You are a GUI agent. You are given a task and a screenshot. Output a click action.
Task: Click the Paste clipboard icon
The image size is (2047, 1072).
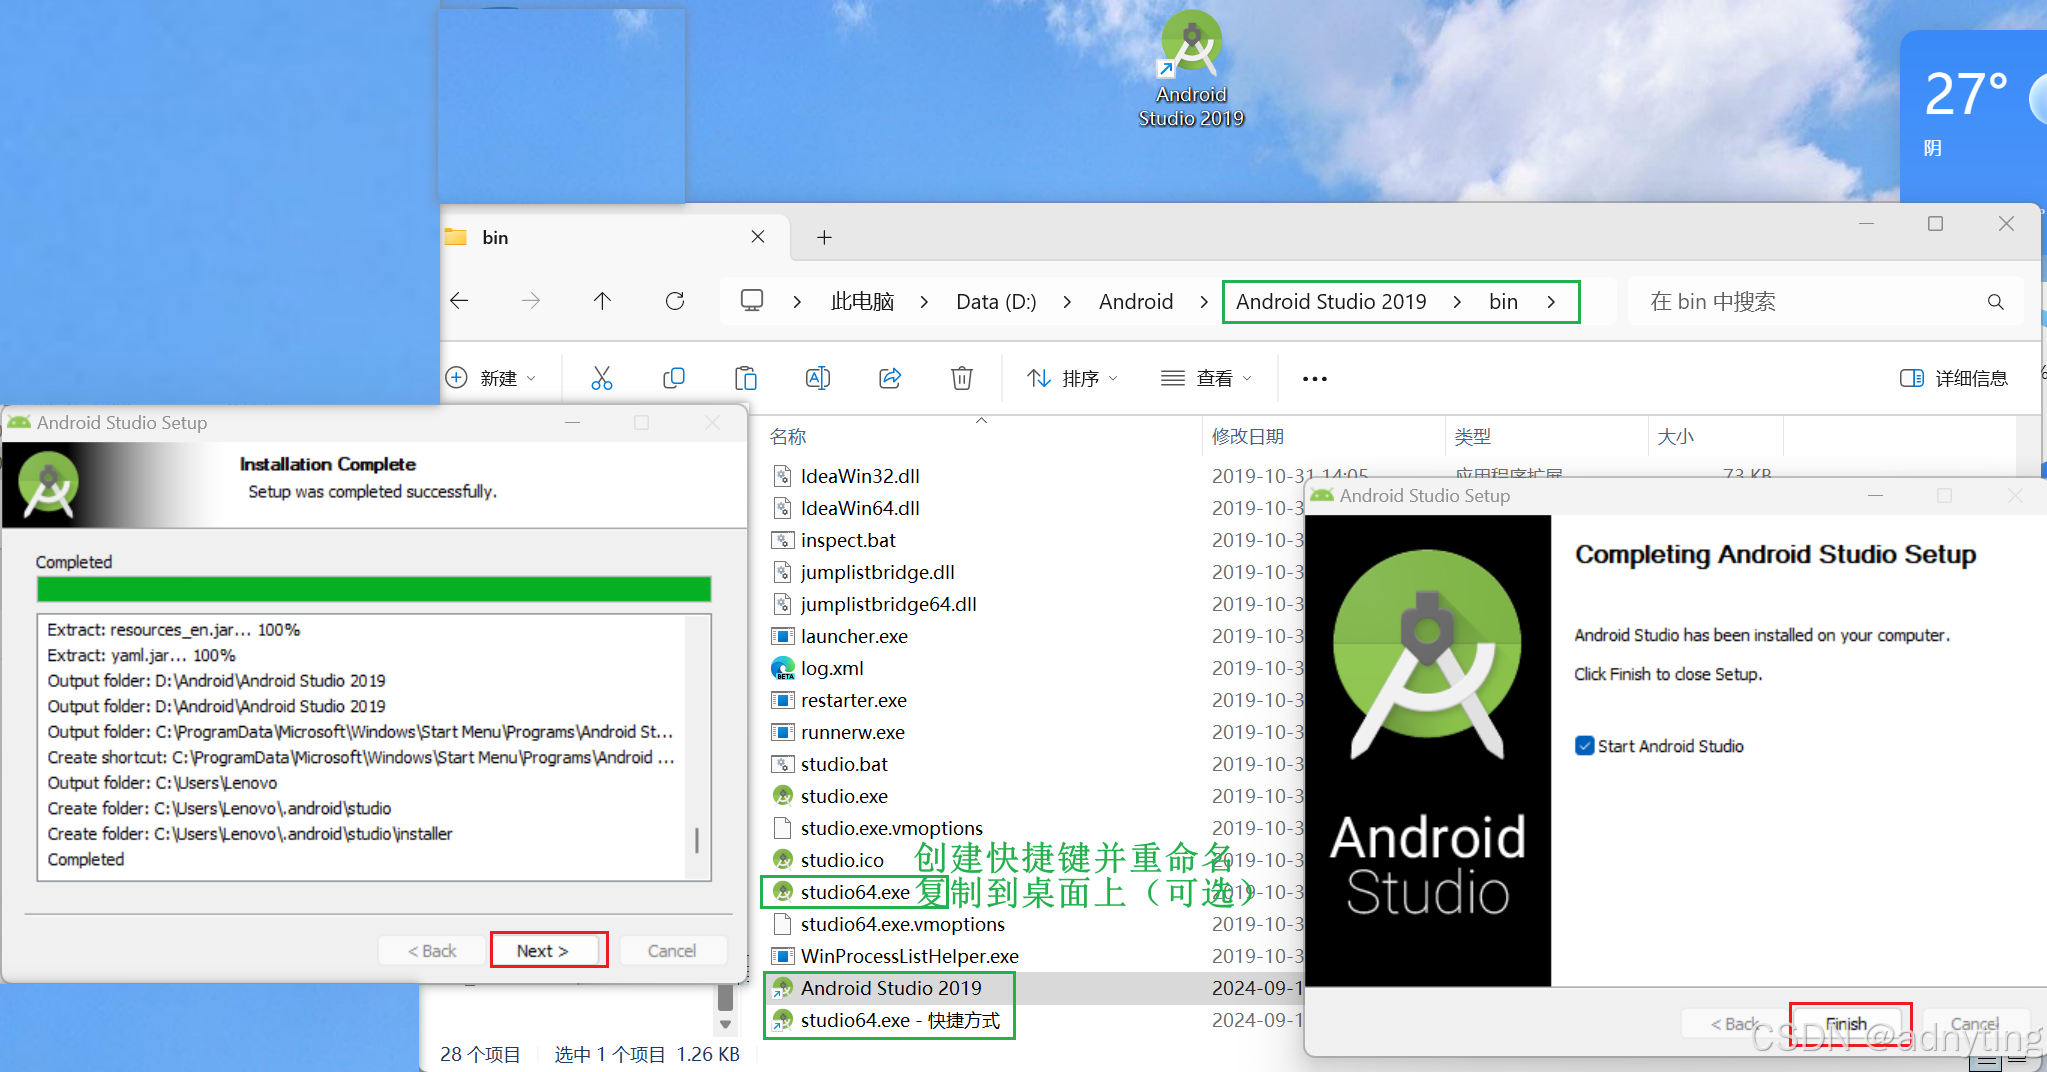coord(746,378)
